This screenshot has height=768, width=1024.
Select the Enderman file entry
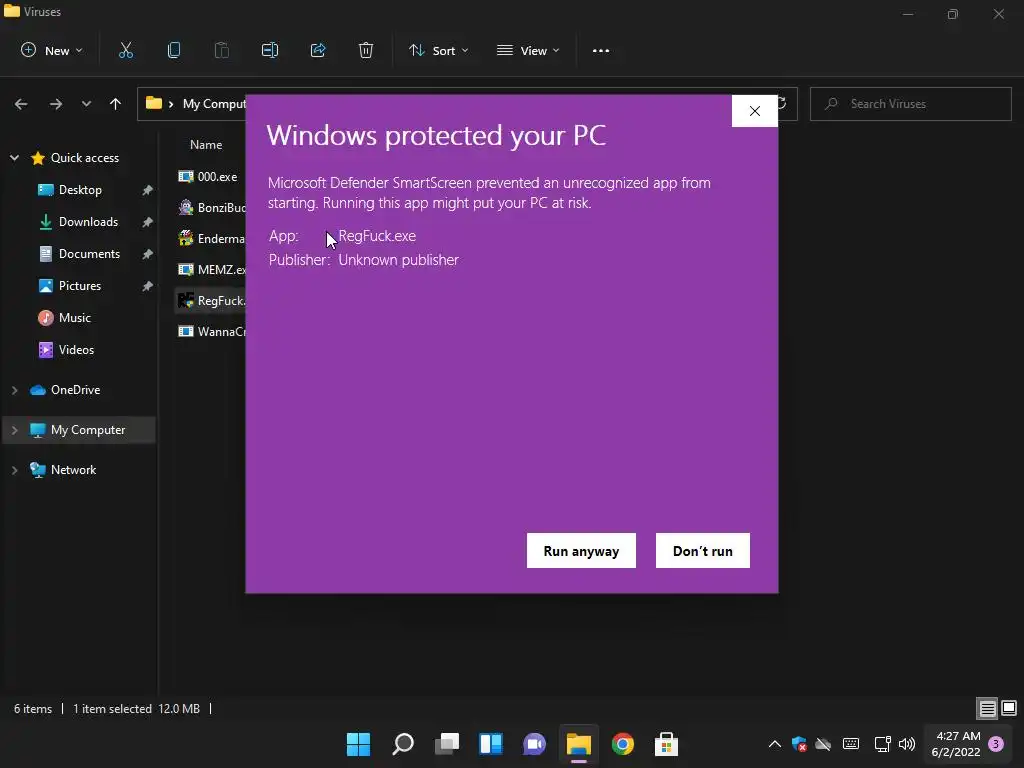pyautogui.click(x=210, y=239)
